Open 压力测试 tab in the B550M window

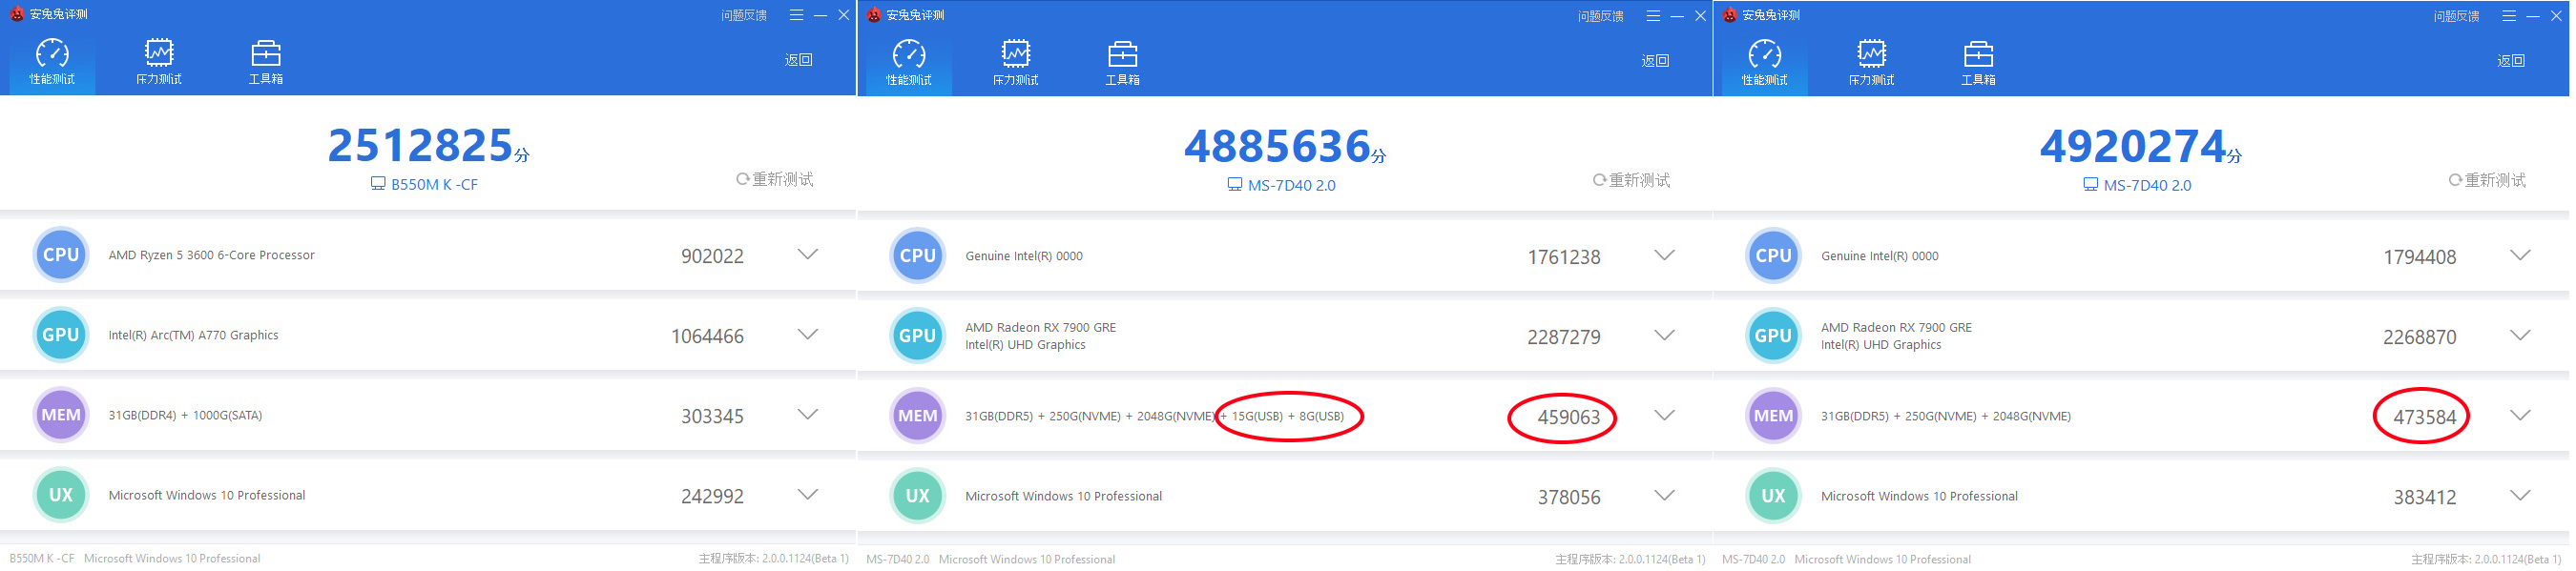159,62
